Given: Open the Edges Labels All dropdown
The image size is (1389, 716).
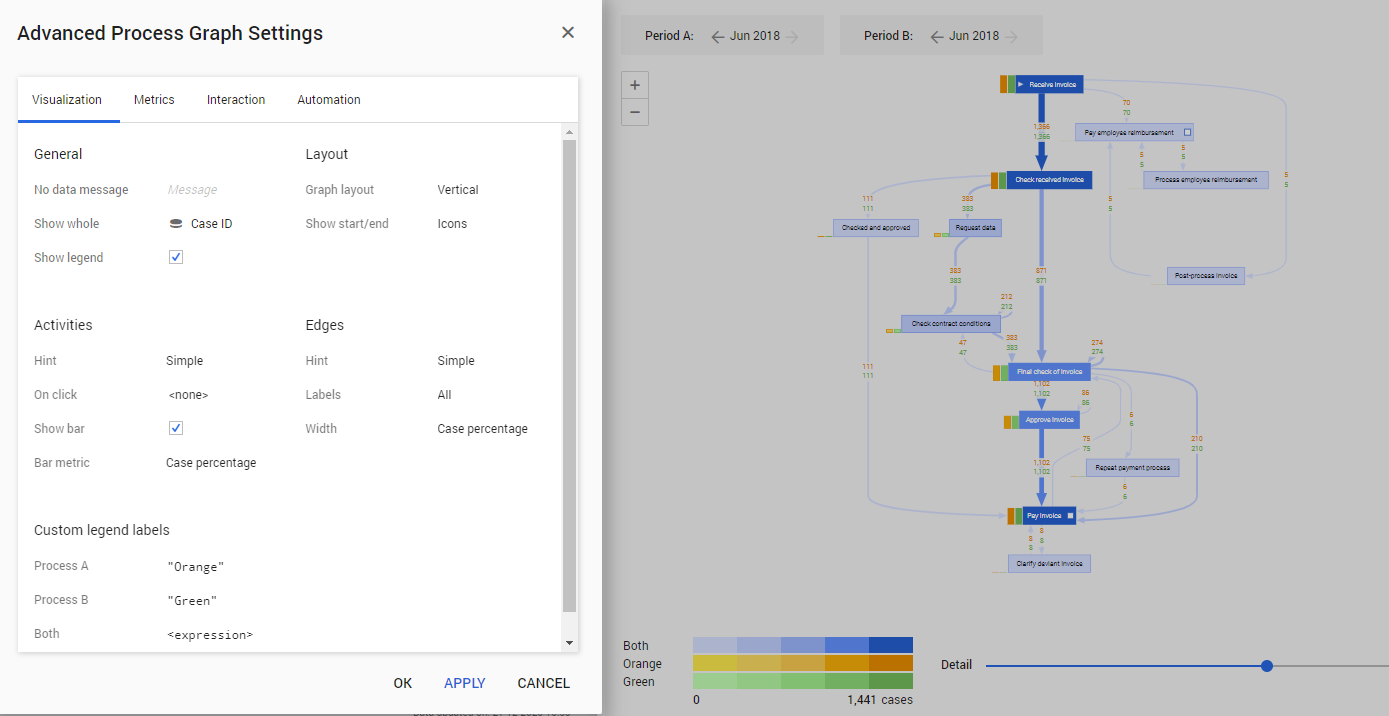Looking at the screenshot, I should 445,395.
